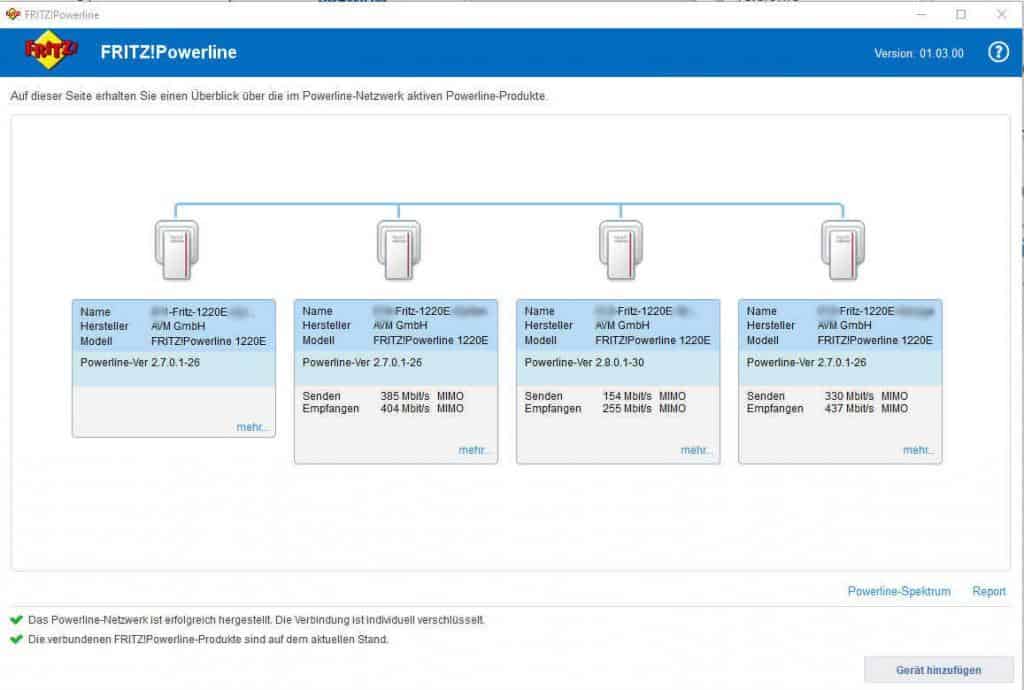Select the adapter icon above the 330 Mbit/s card
Image resolution: width=1024 pixels, height=690 pixels.
[x=842, y=250]
